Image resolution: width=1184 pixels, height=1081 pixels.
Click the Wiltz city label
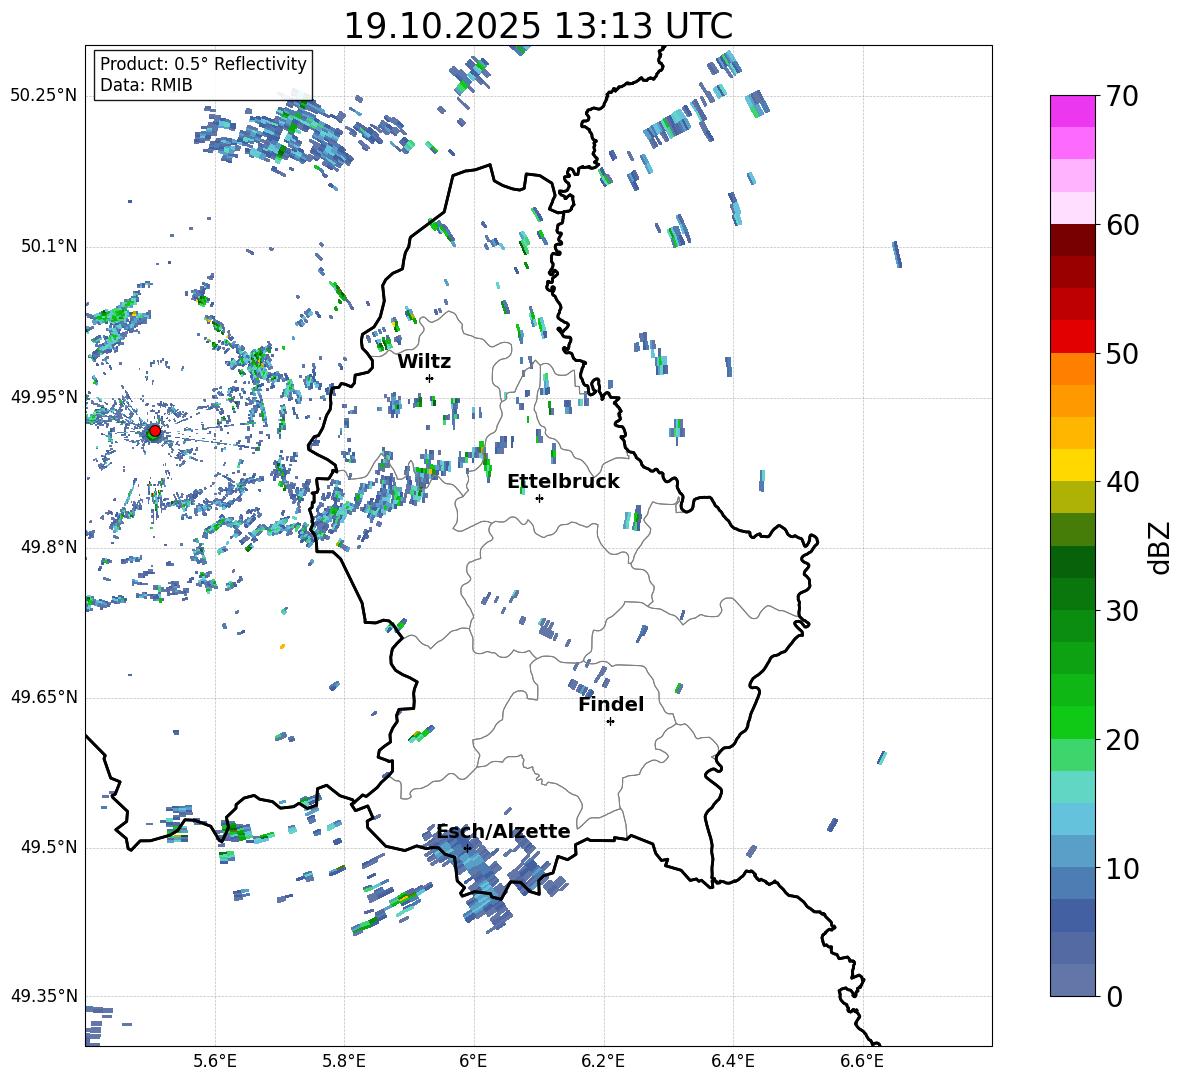point(424,362)
